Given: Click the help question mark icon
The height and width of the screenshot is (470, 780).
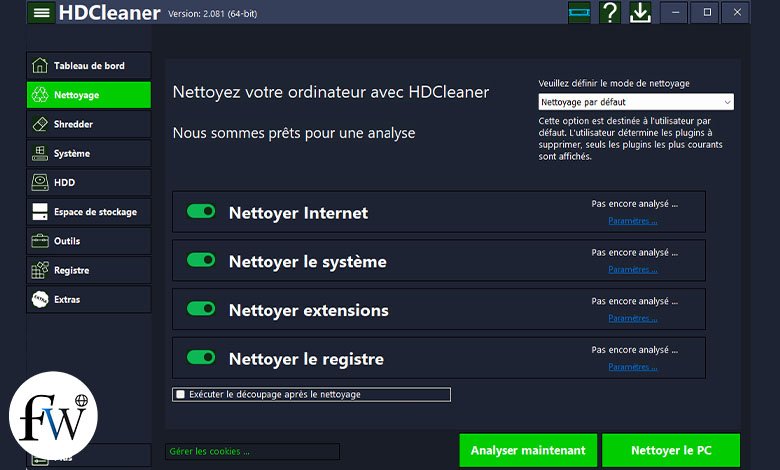Looking at the screenshot, I should 610,12.
